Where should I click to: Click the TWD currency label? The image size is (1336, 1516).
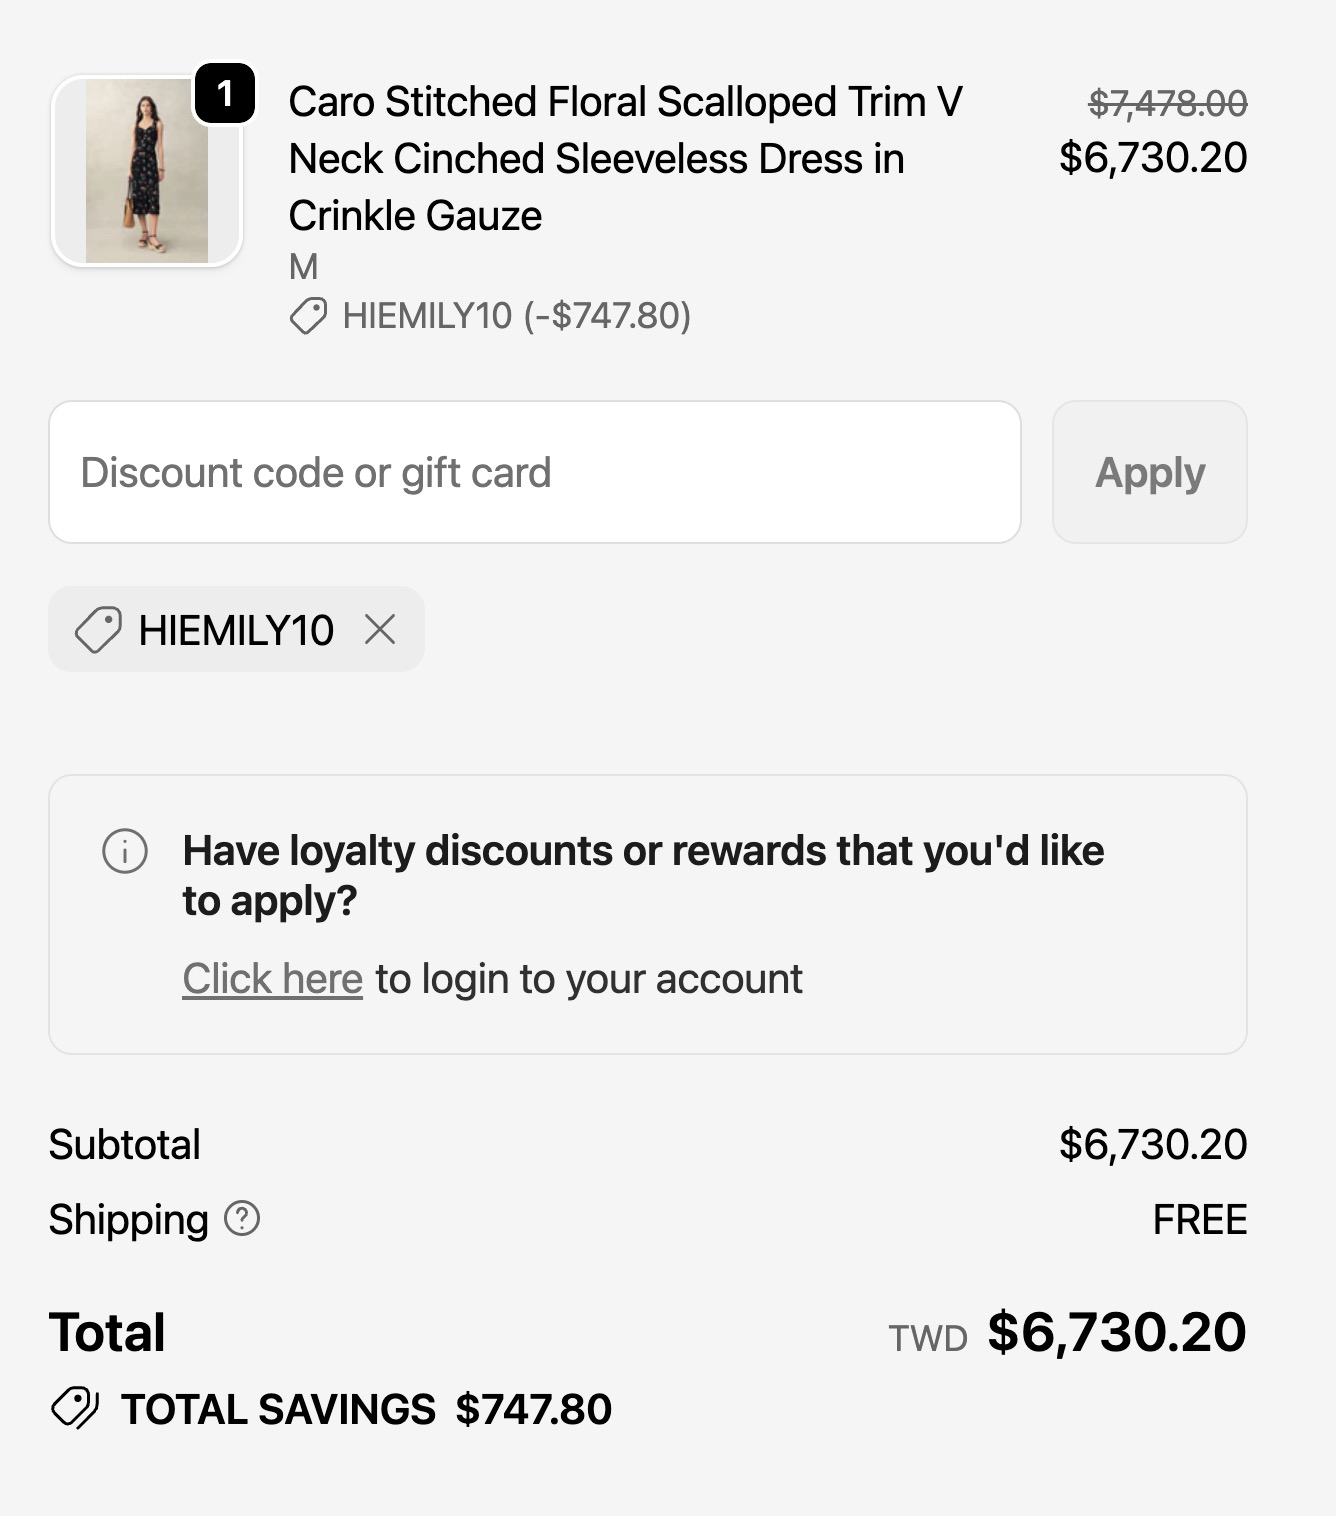(x=928, y=1338)
